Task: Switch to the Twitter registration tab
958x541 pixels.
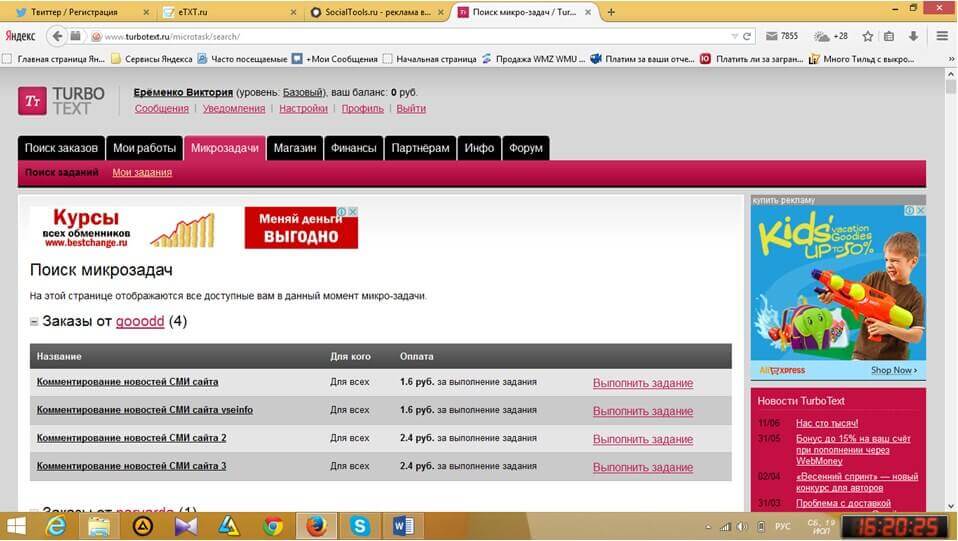Action: coord(75,12)
